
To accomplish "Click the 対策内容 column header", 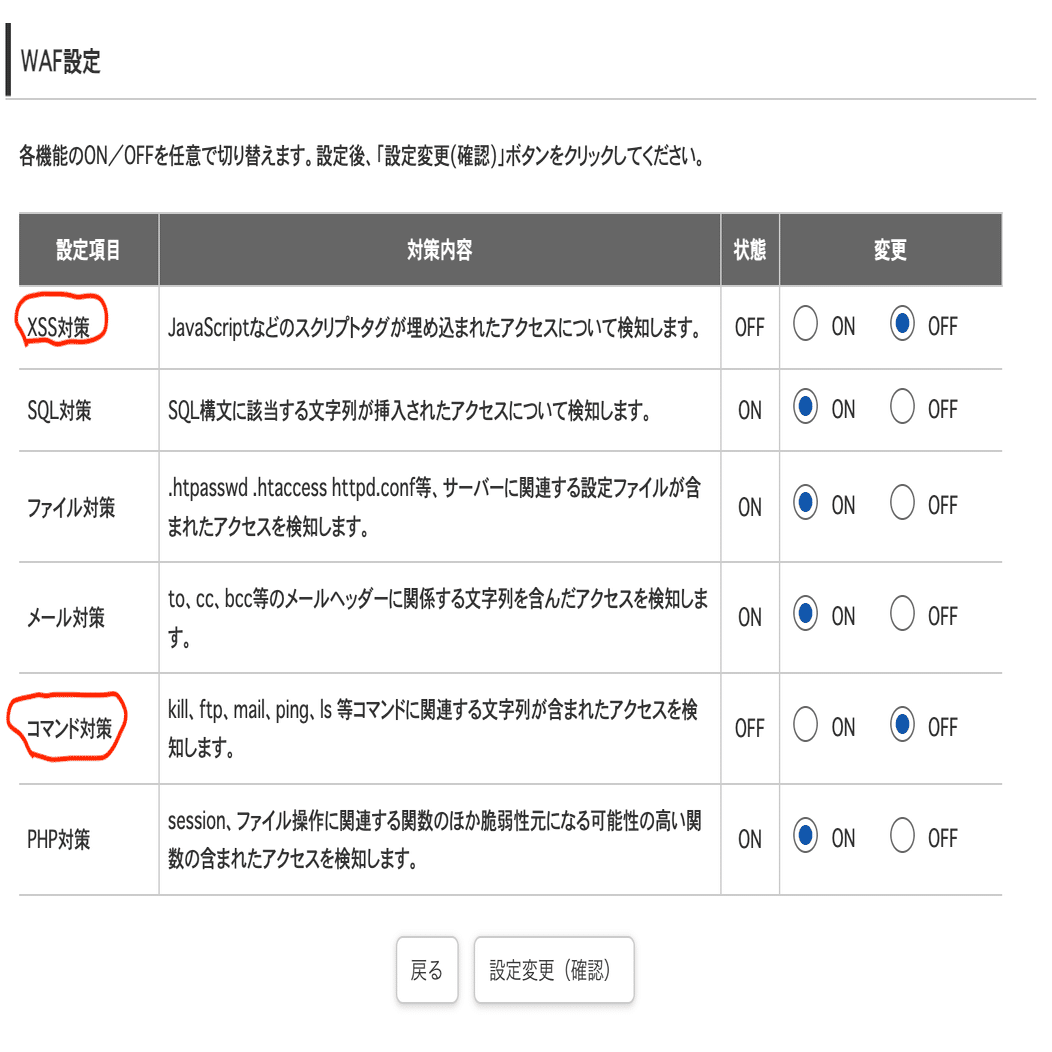I will pyautogui.click(x=438, y=248).
